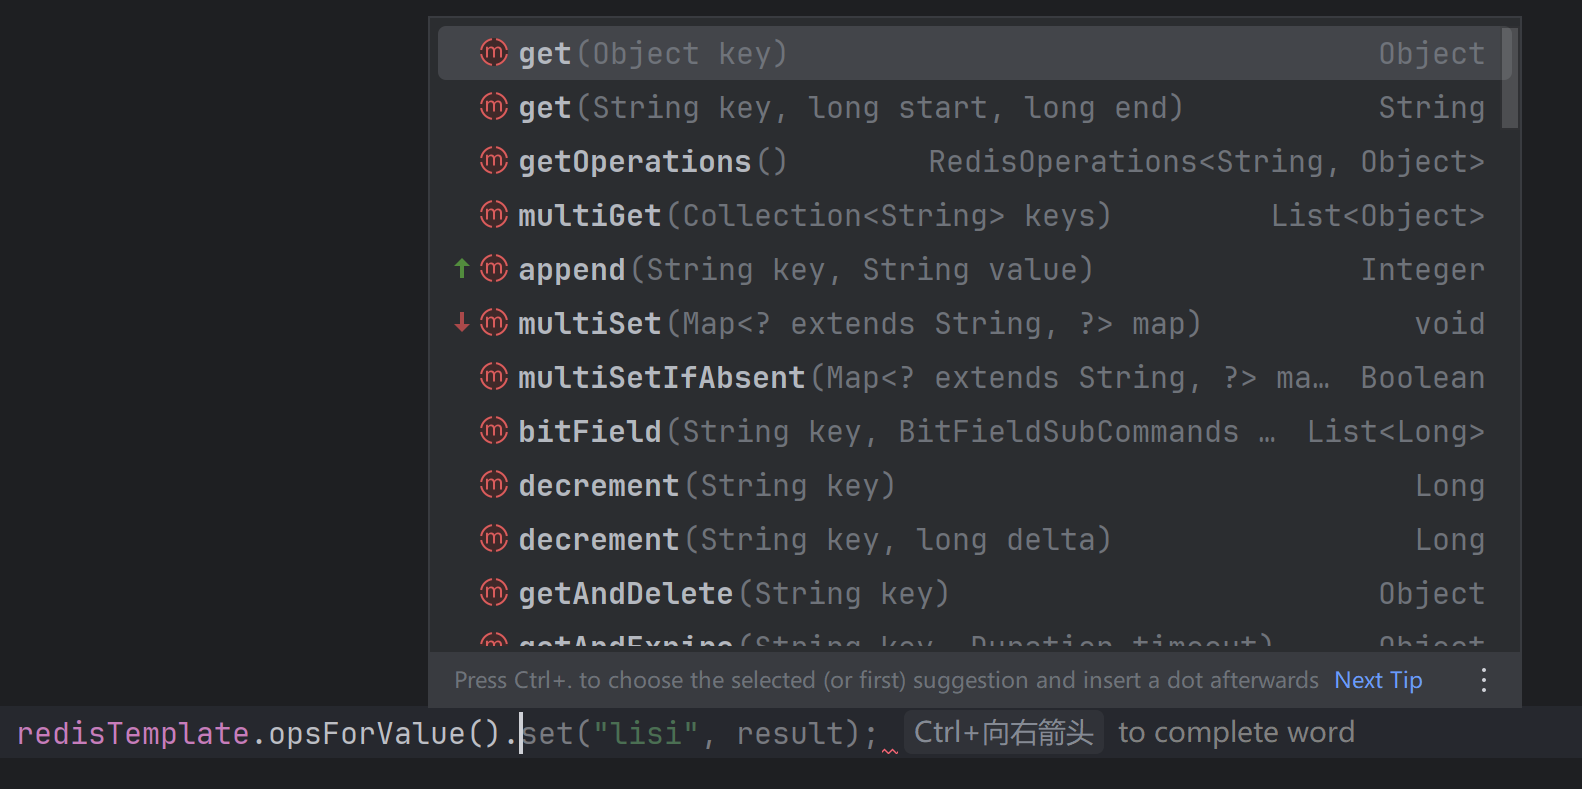The image size is (1582, 789).
Task: Click method icon next to get(Object key)
Action: (494, 52)
